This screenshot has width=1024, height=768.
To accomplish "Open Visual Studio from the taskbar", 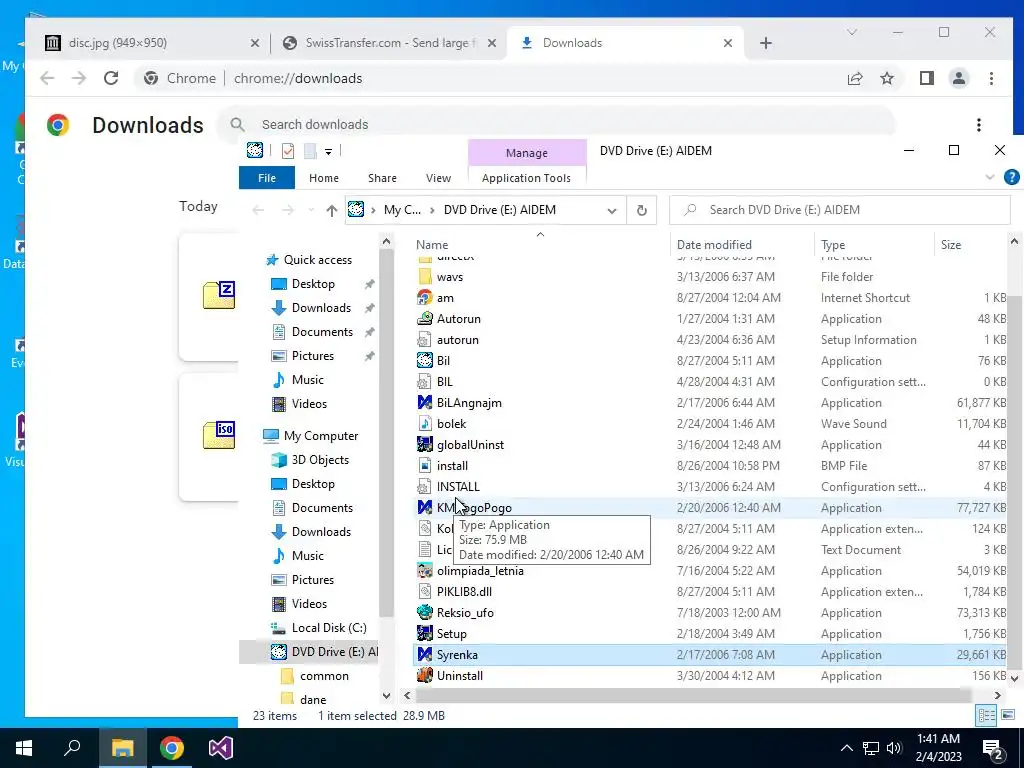I will 221,748.
